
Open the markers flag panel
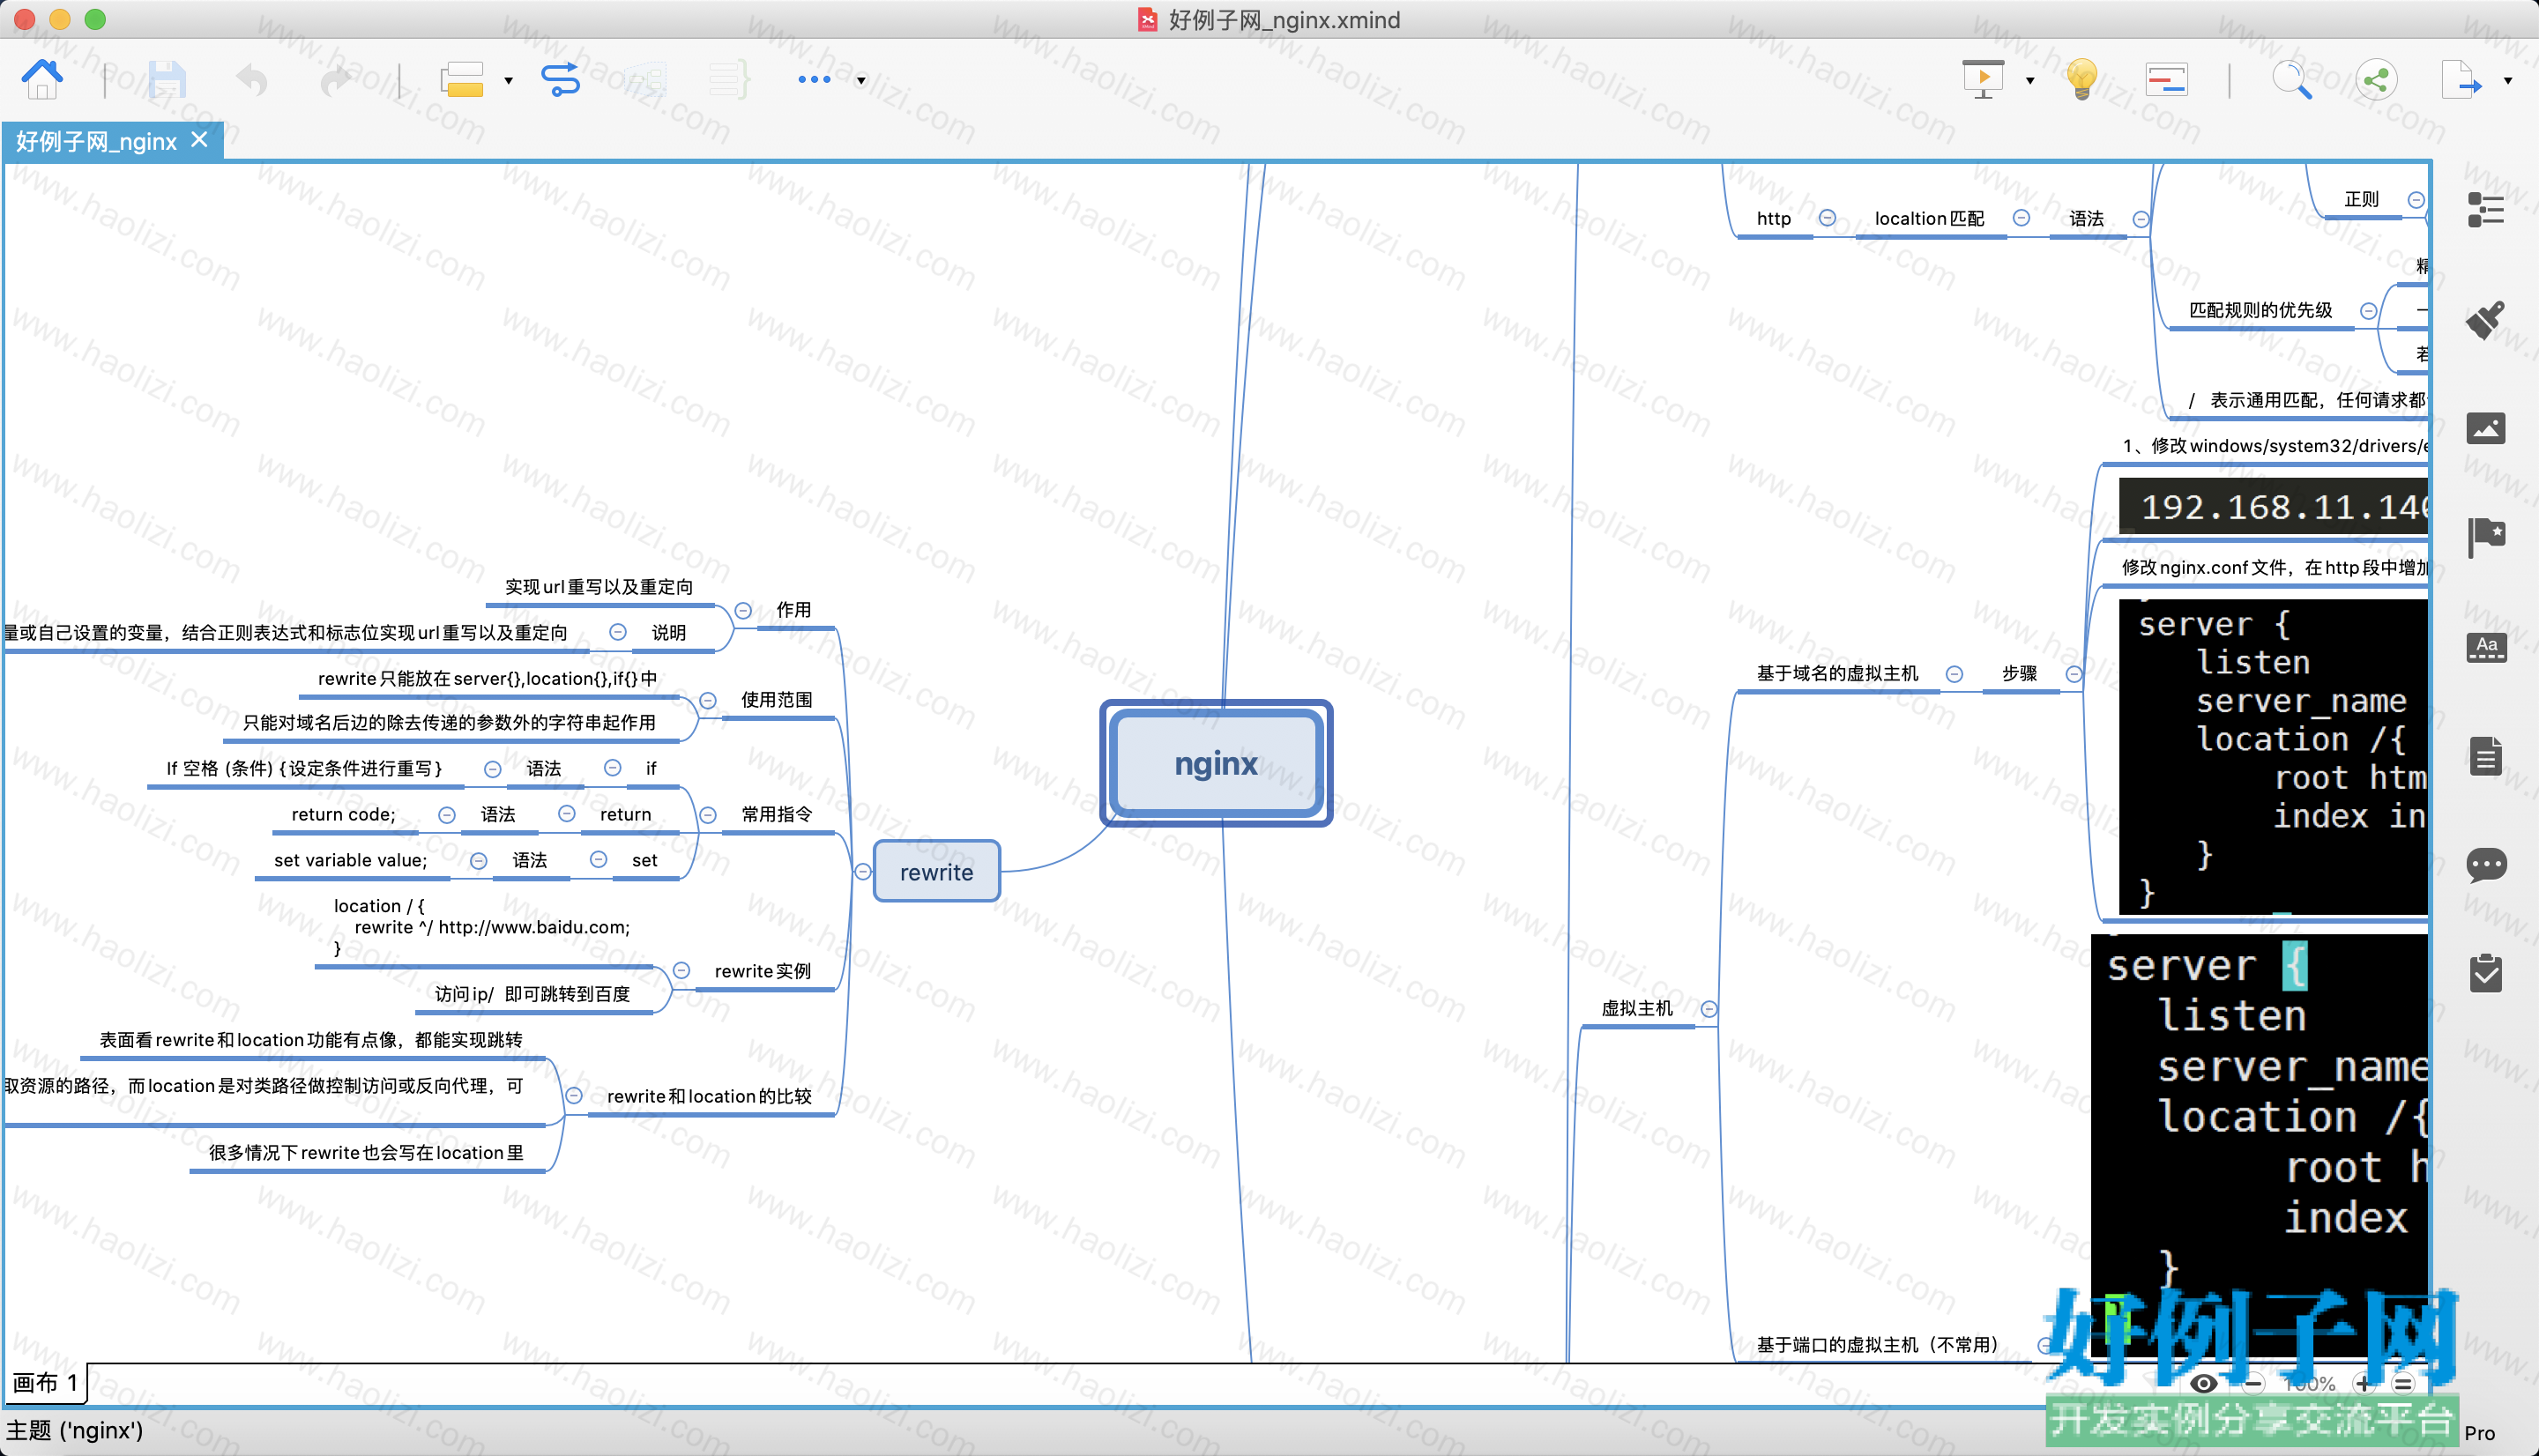2485,537
